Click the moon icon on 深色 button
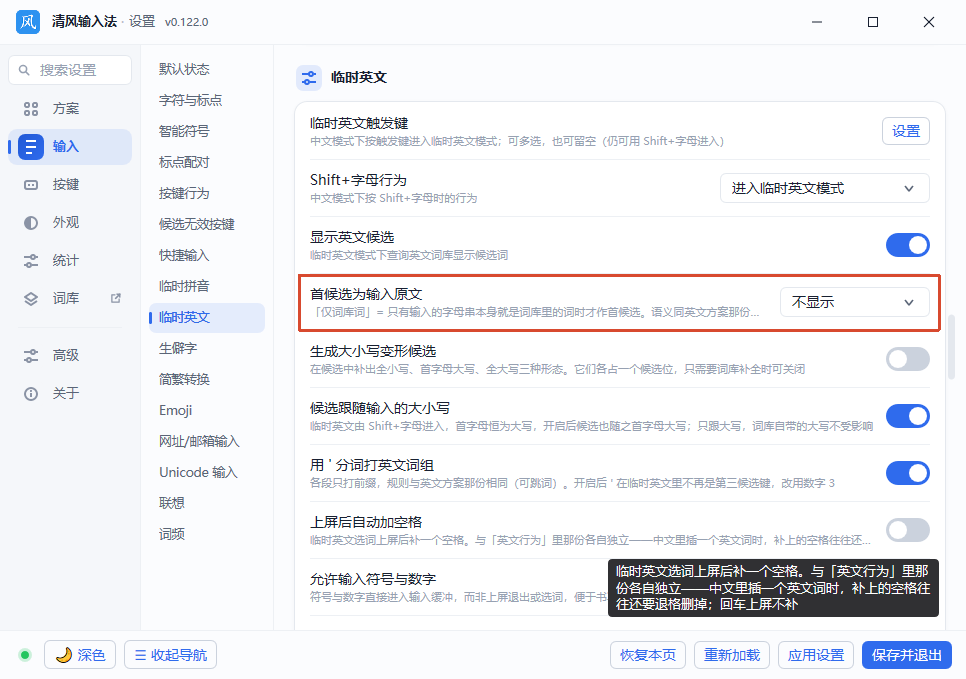This screenshot has height=679, width=966. [x=63, y=655]
